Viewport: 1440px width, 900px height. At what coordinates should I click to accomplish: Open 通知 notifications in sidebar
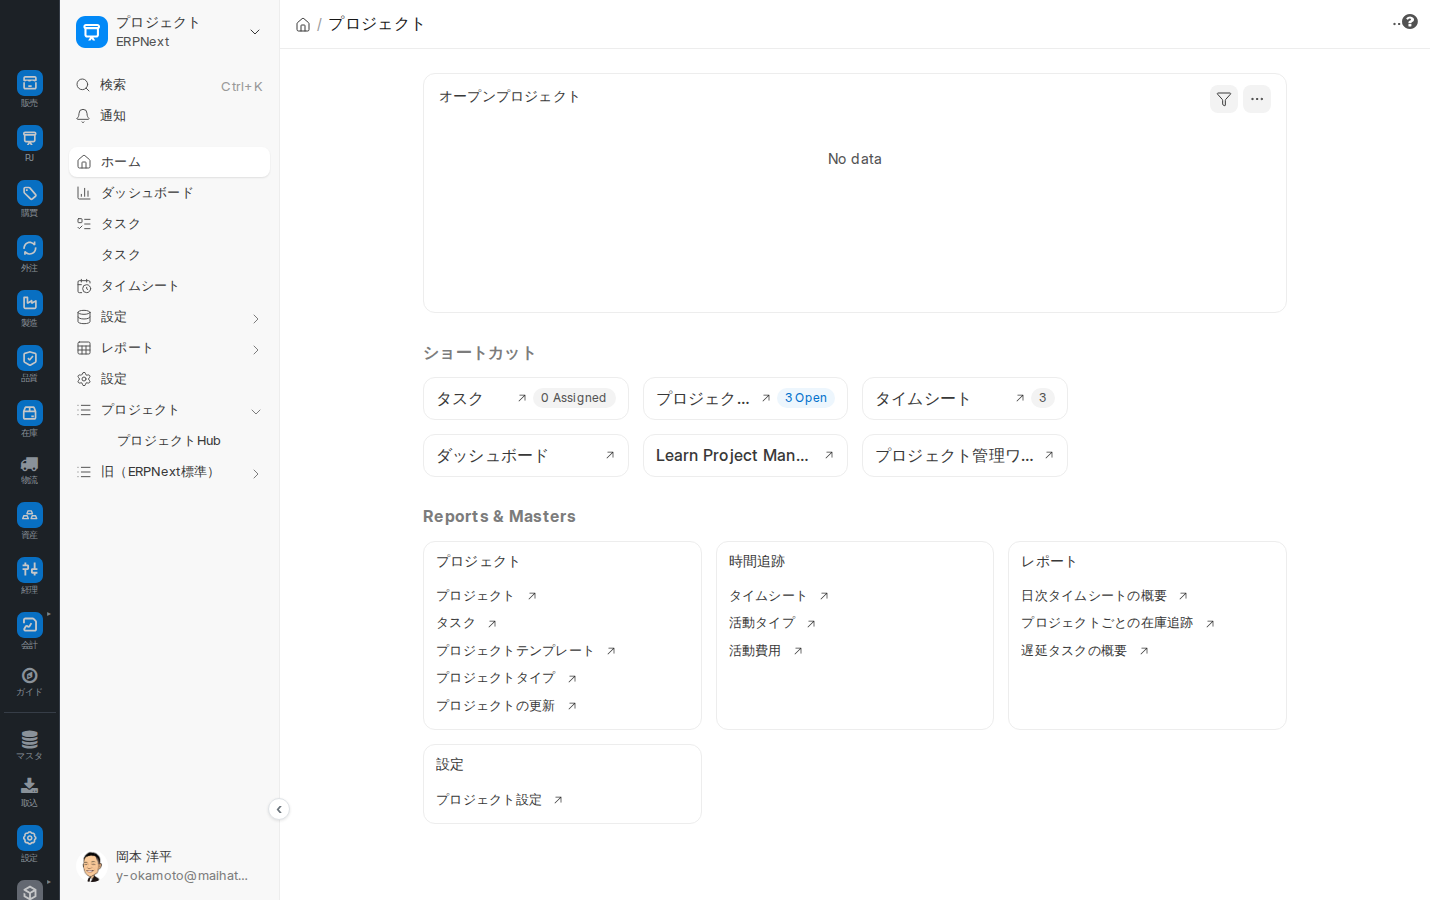click(169, 116)
